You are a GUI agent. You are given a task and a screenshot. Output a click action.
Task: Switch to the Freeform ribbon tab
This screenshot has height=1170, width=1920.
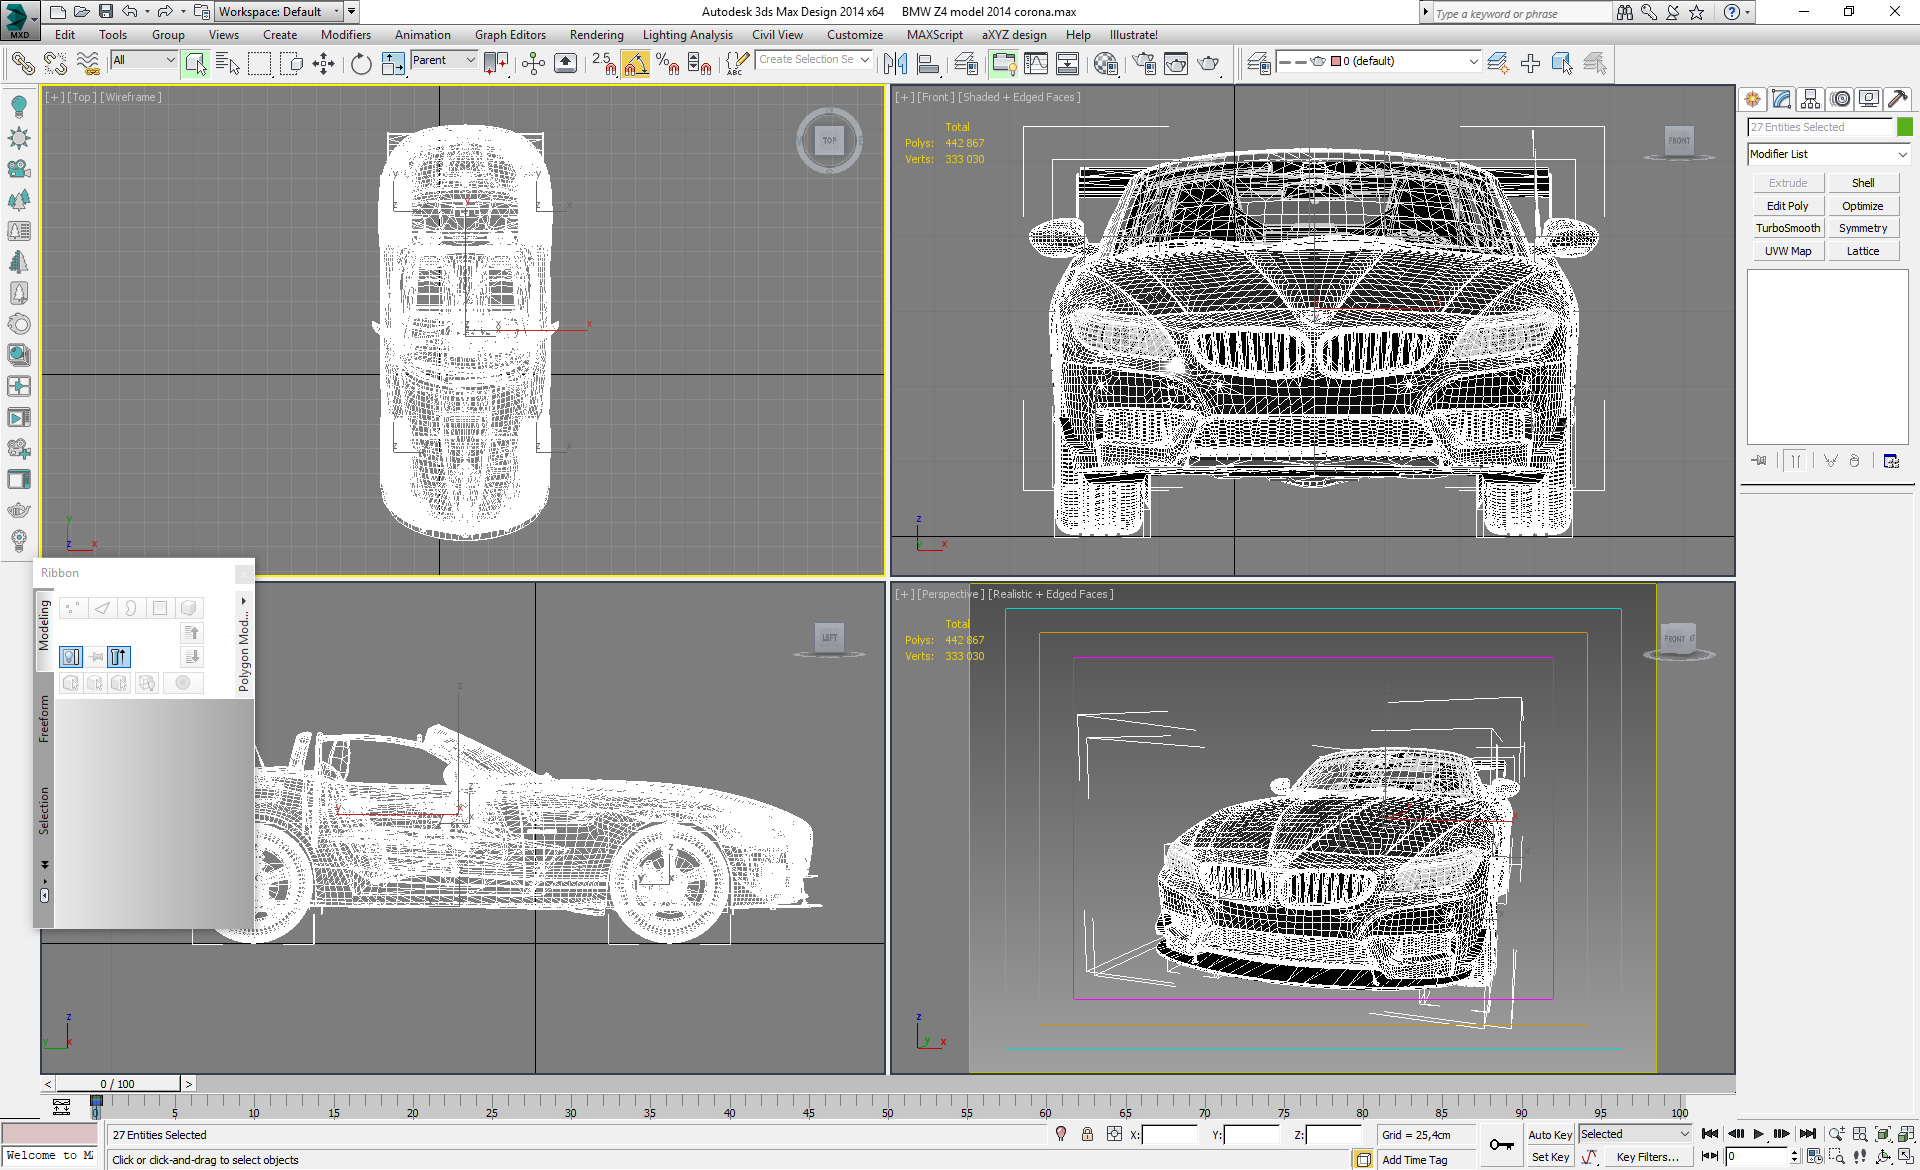(x=44, y=719)
